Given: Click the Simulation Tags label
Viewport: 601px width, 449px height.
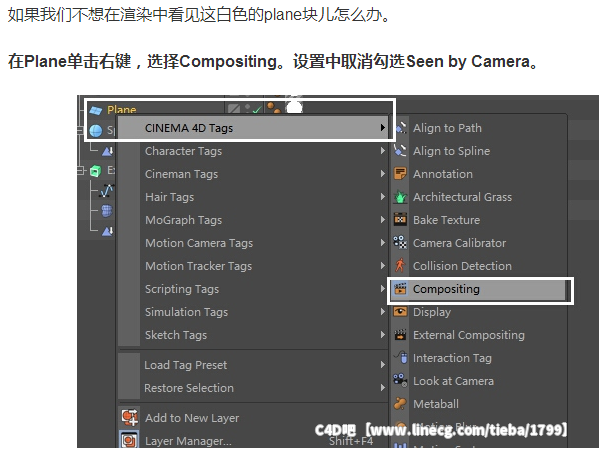Looking at the screenshot, I should point(186,312).
